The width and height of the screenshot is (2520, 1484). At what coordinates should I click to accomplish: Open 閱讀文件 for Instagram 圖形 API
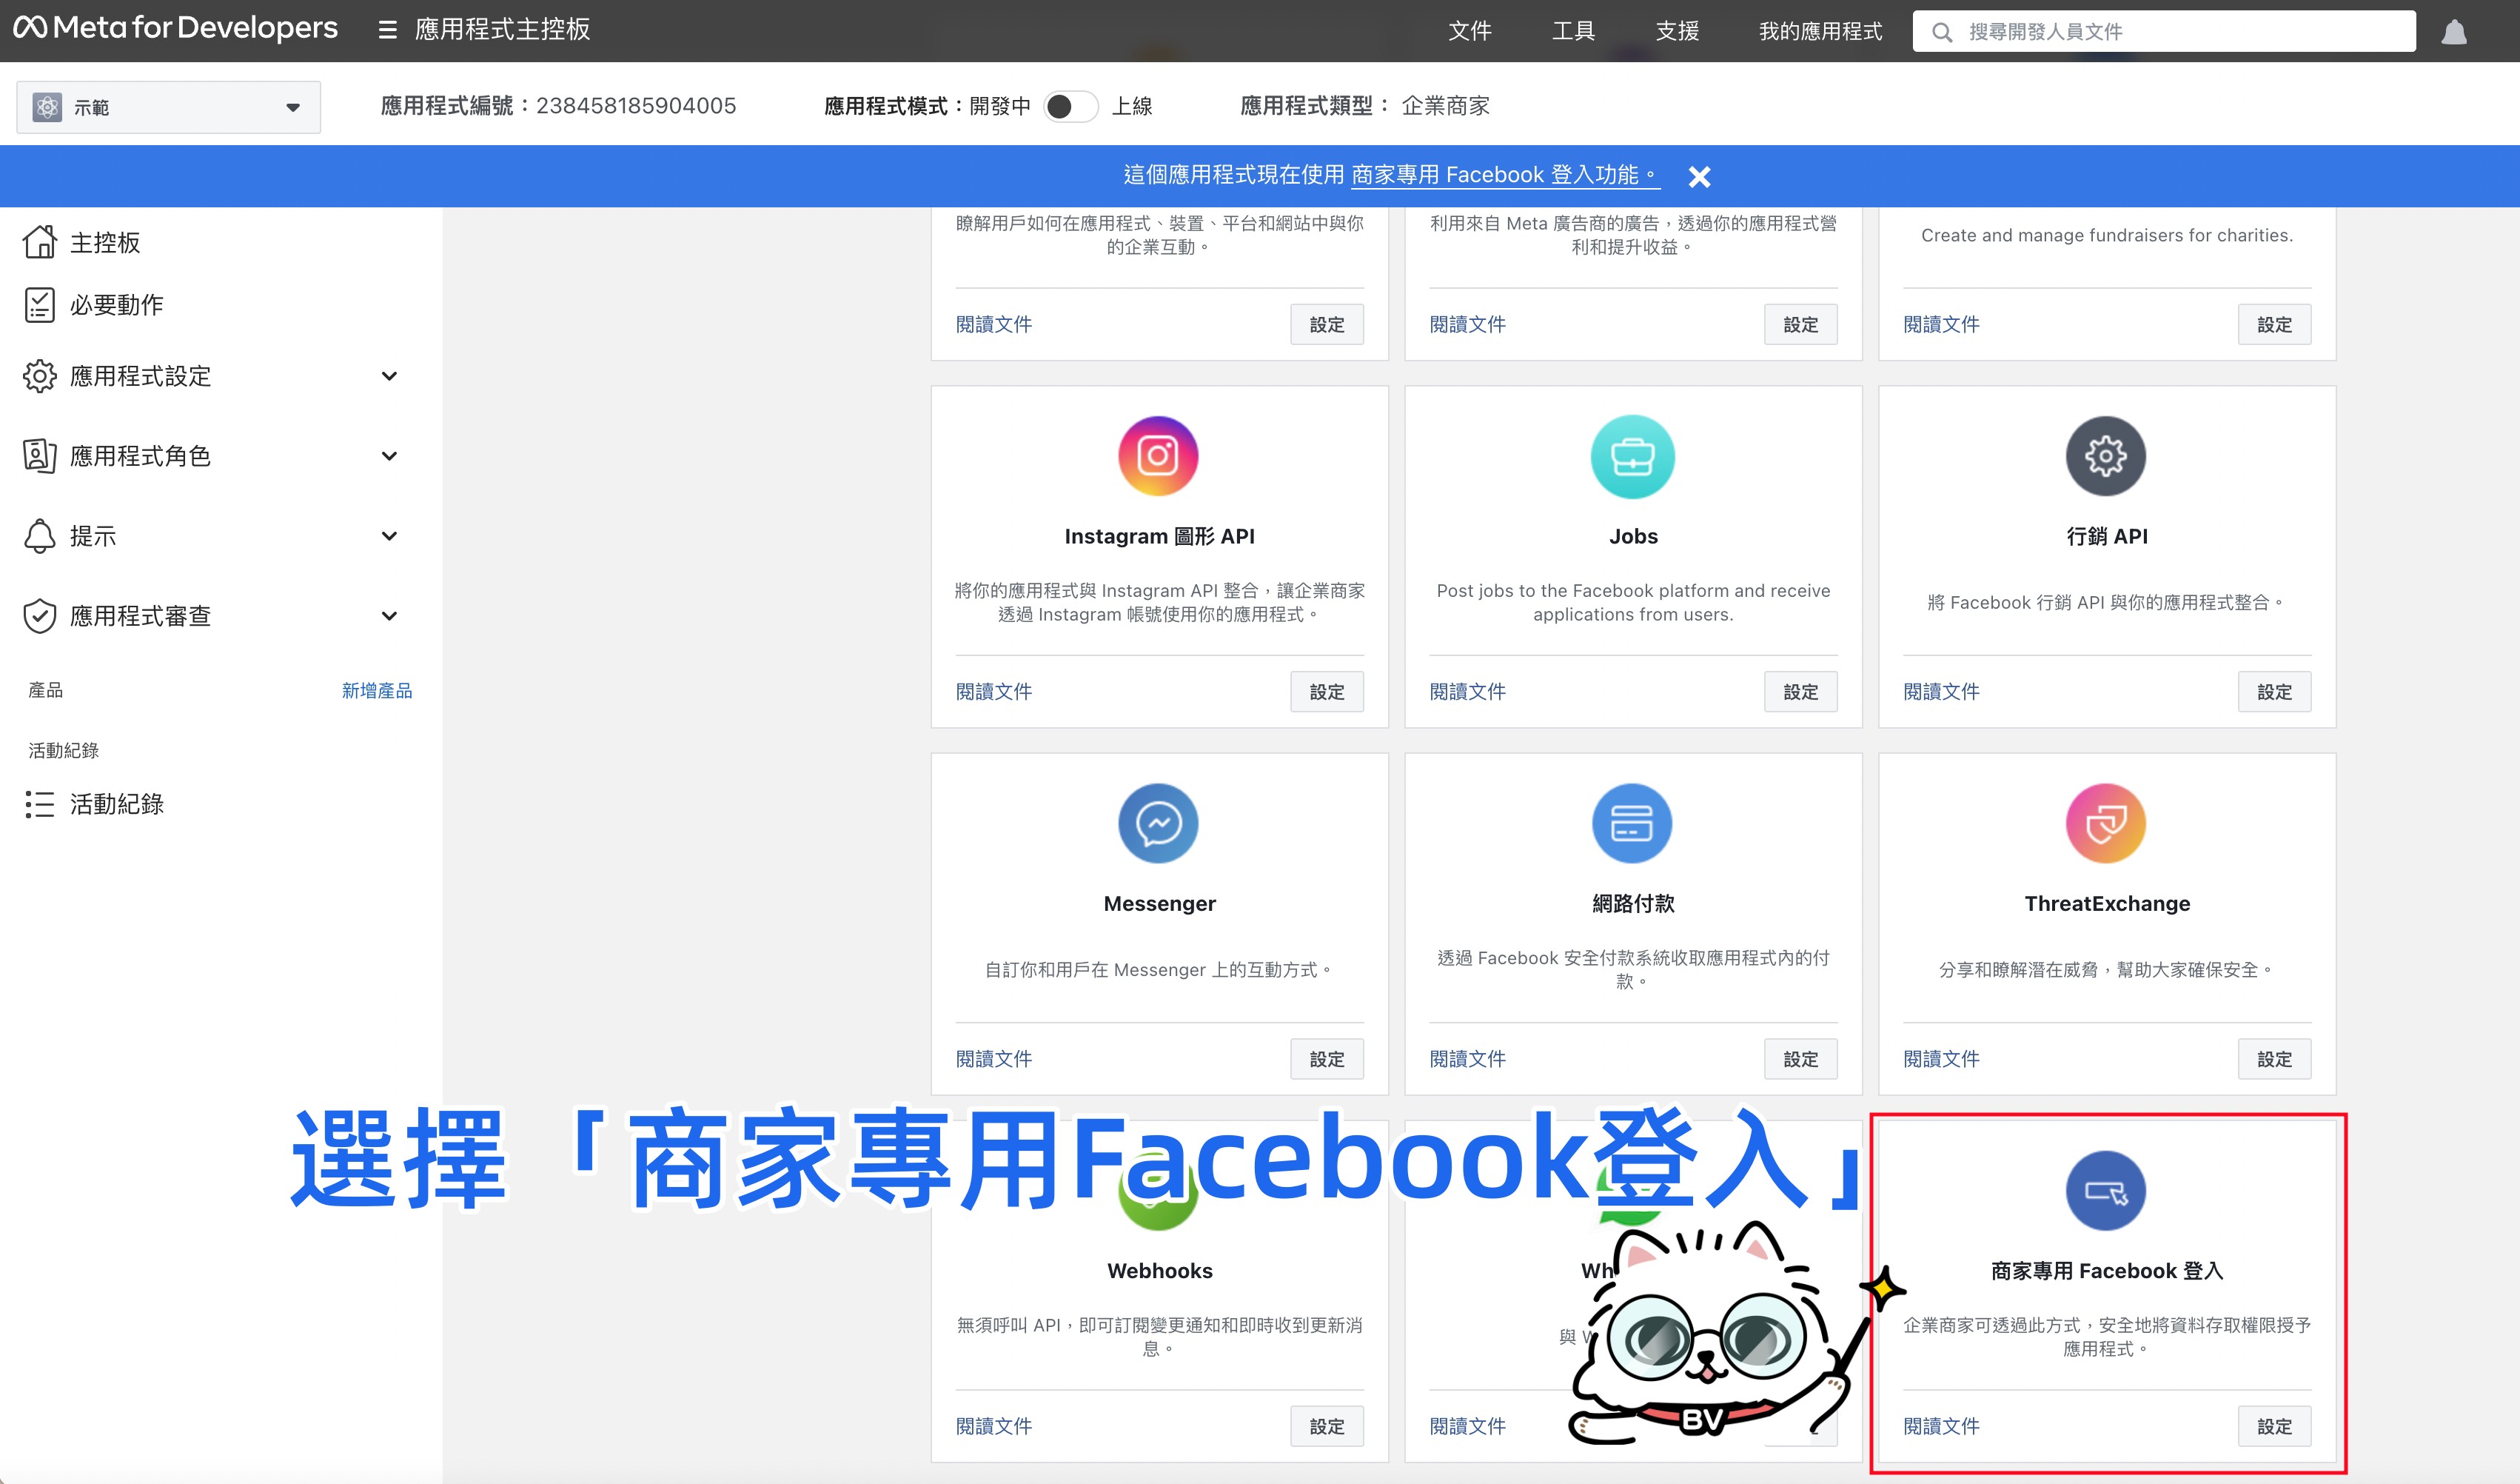(x=993, y=691)
